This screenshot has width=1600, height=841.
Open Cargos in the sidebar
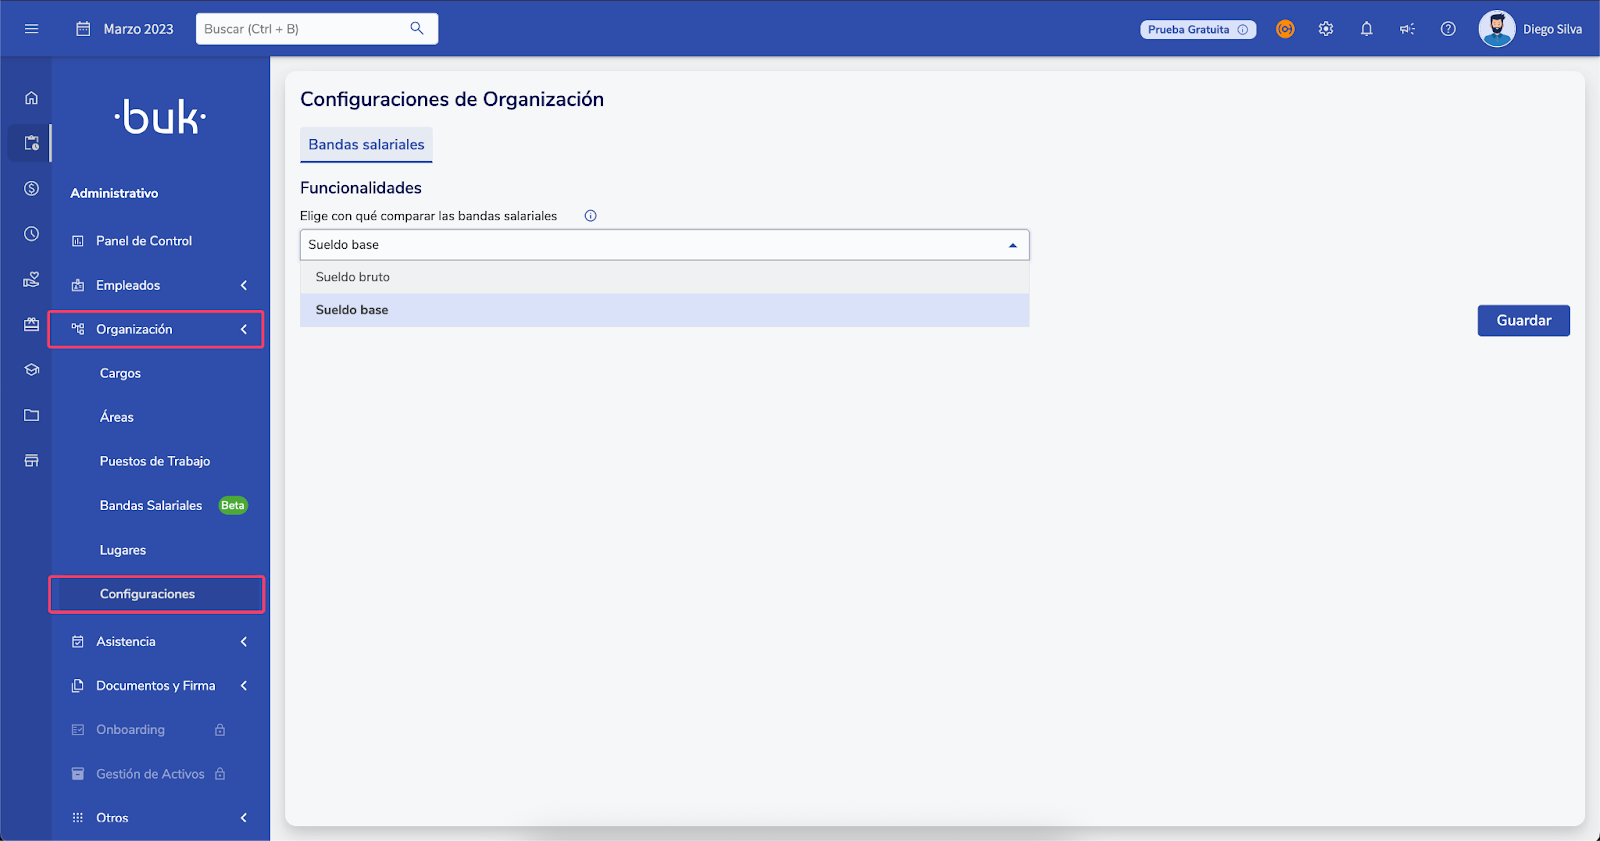click(120, 373)
